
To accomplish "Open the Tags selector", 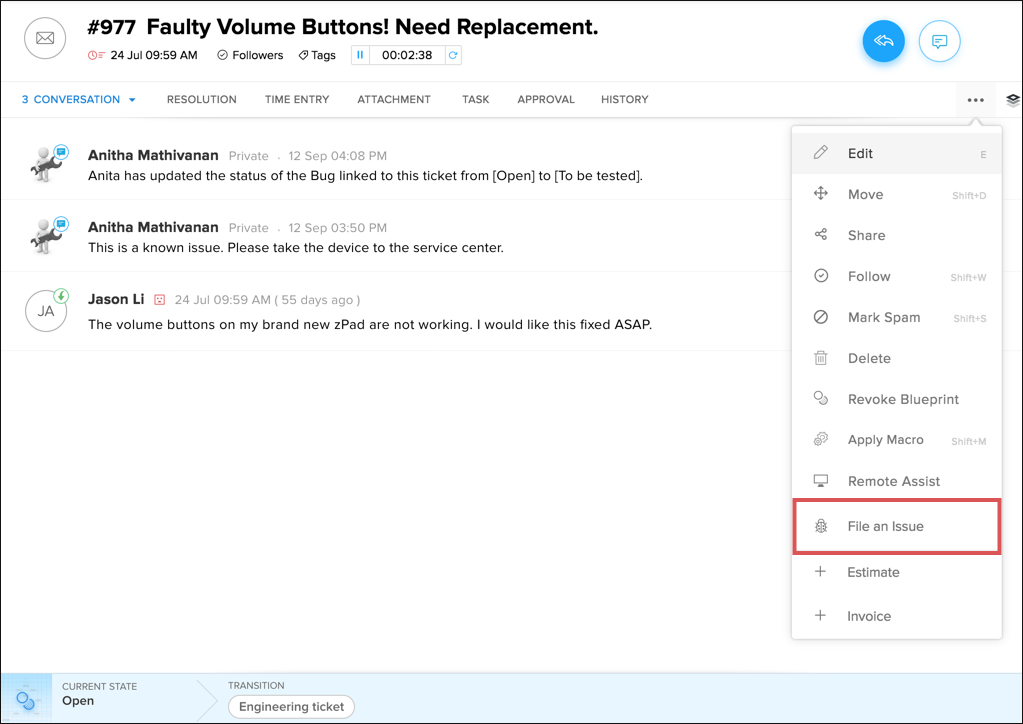I will coord(317,55).
